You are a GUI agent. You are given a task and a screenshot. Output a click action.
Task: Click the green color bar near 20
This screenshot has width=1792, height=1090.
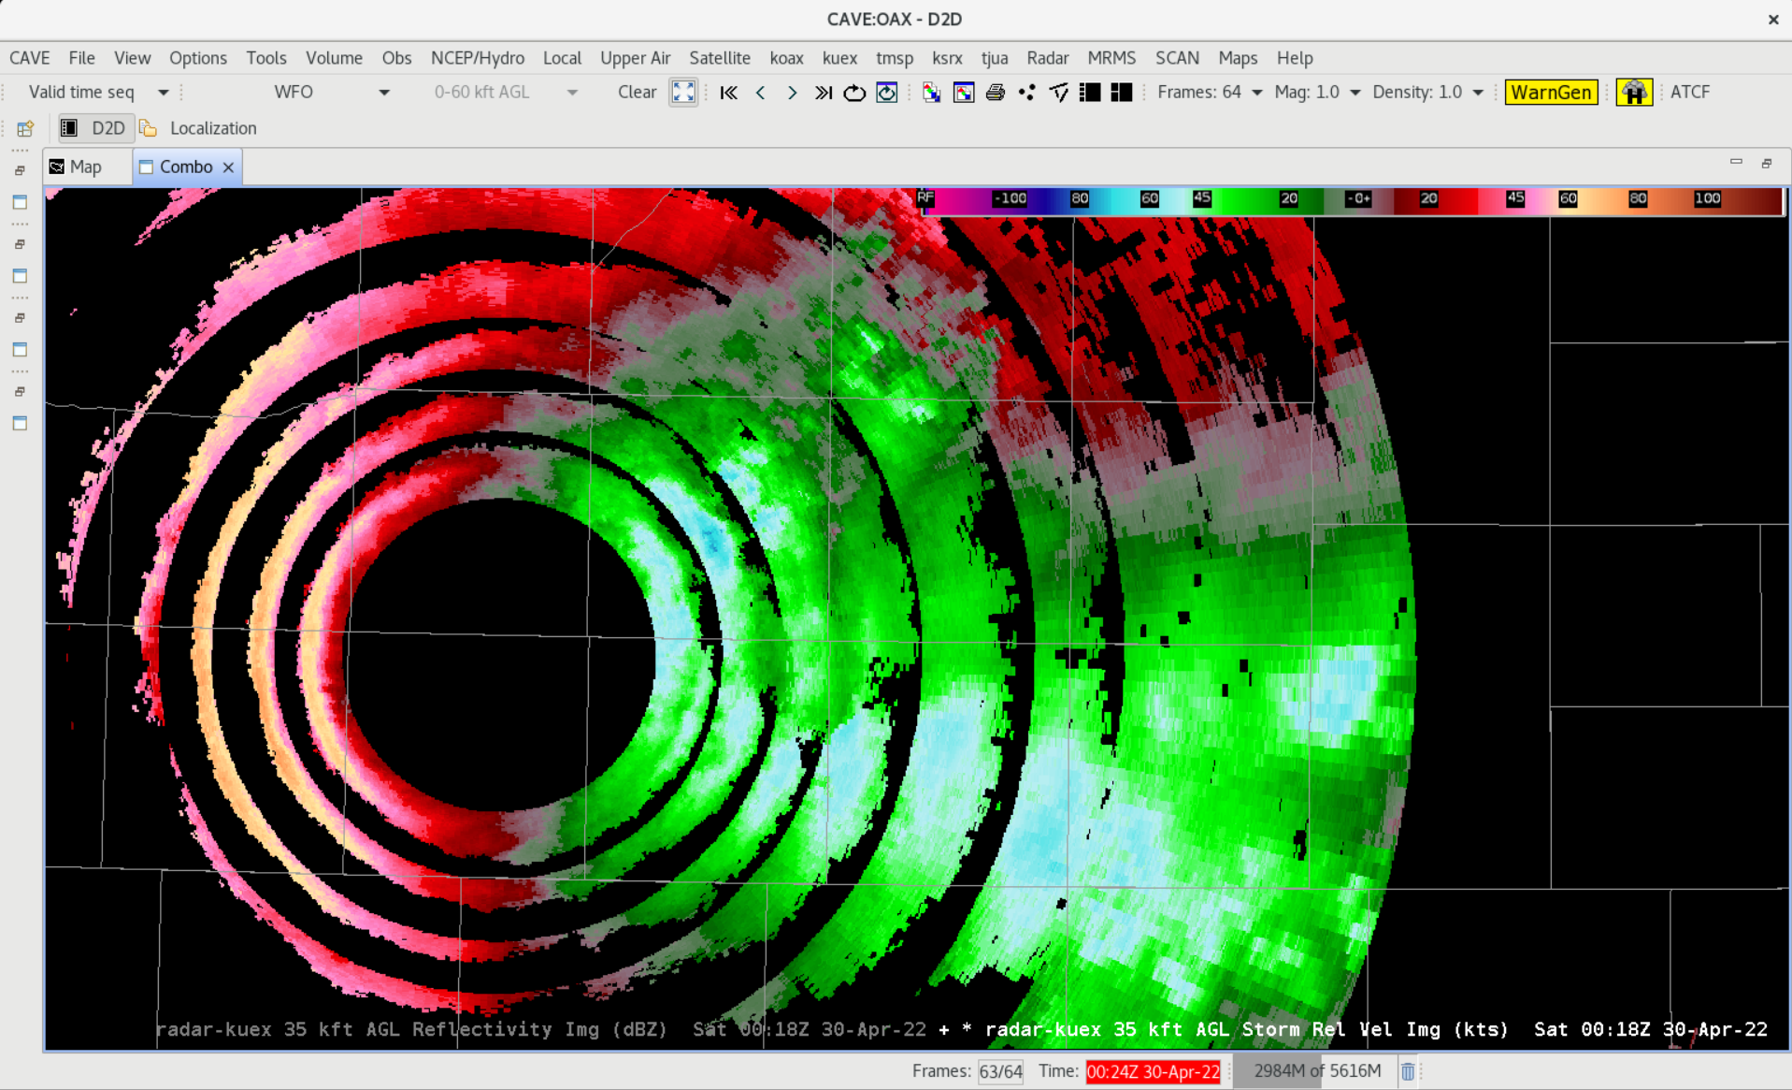(1289, 199)
